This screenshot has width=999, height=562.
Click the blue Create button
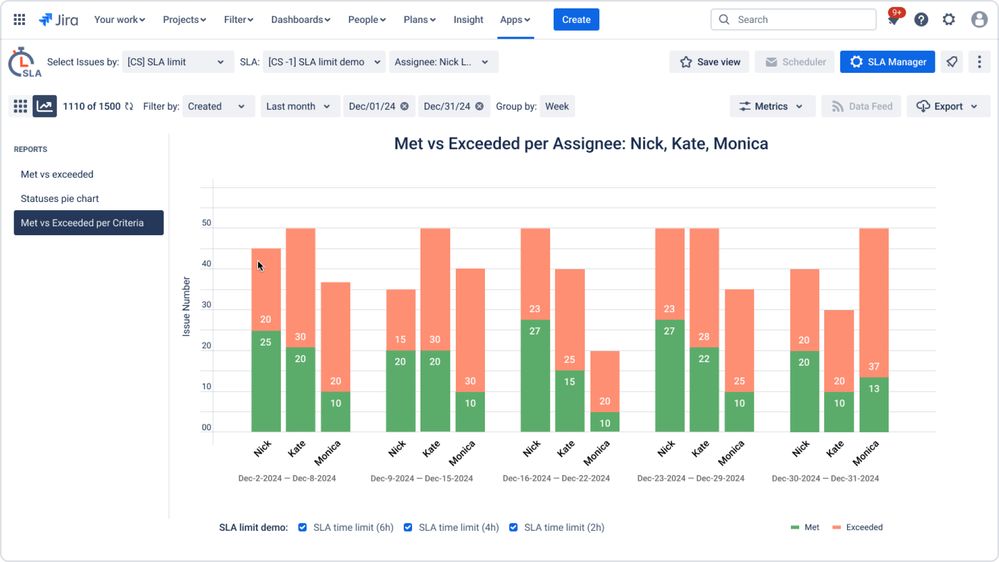[576, 20]
